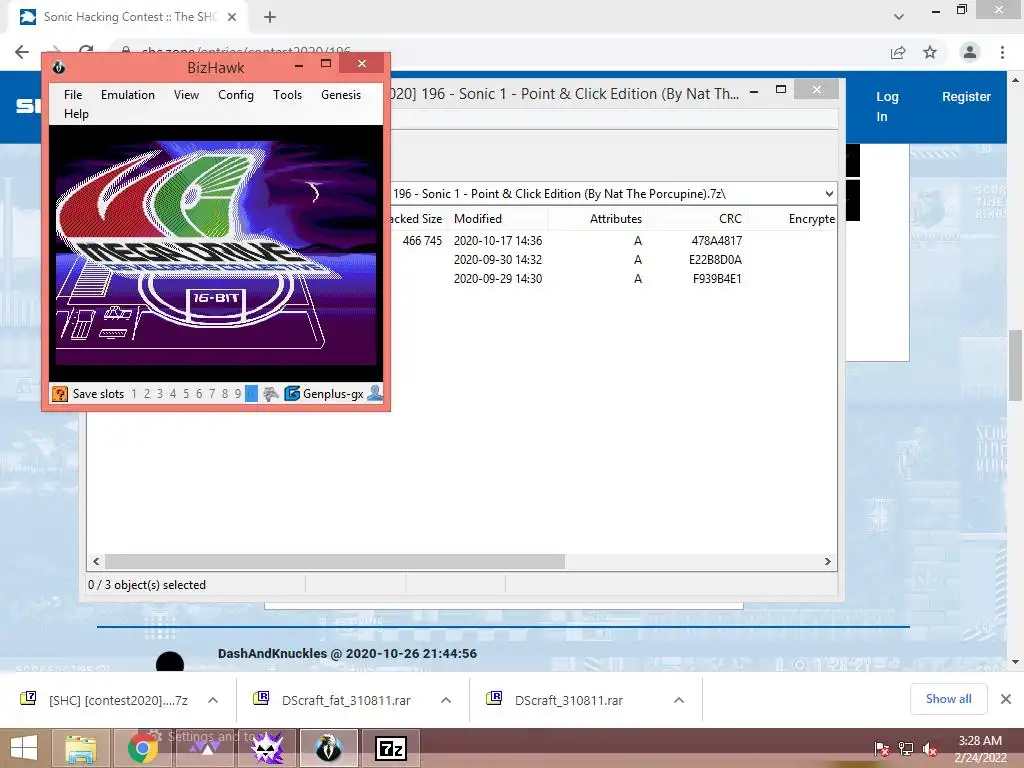Open the Tools menu in BizHawk
This screenshot has width=1024, height=768.
coord(287,95)
